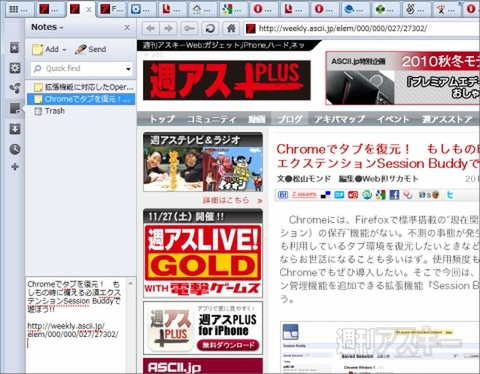Click the Trash icon in notes list

[x=38, y=111]
